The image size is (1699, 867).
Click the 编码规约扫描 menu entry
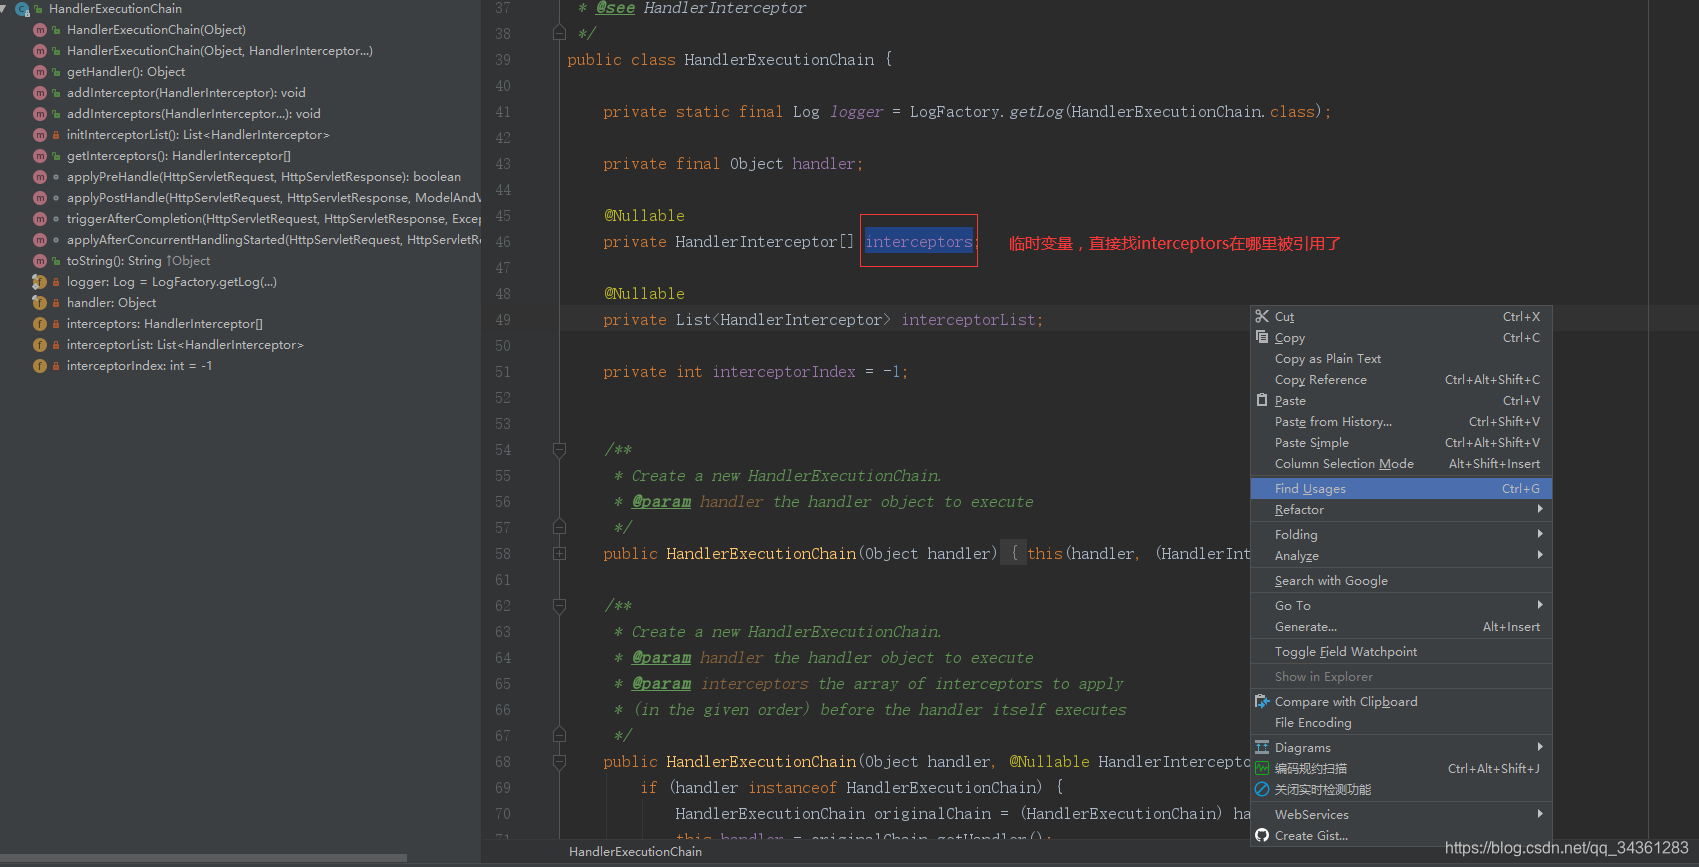1401,769
